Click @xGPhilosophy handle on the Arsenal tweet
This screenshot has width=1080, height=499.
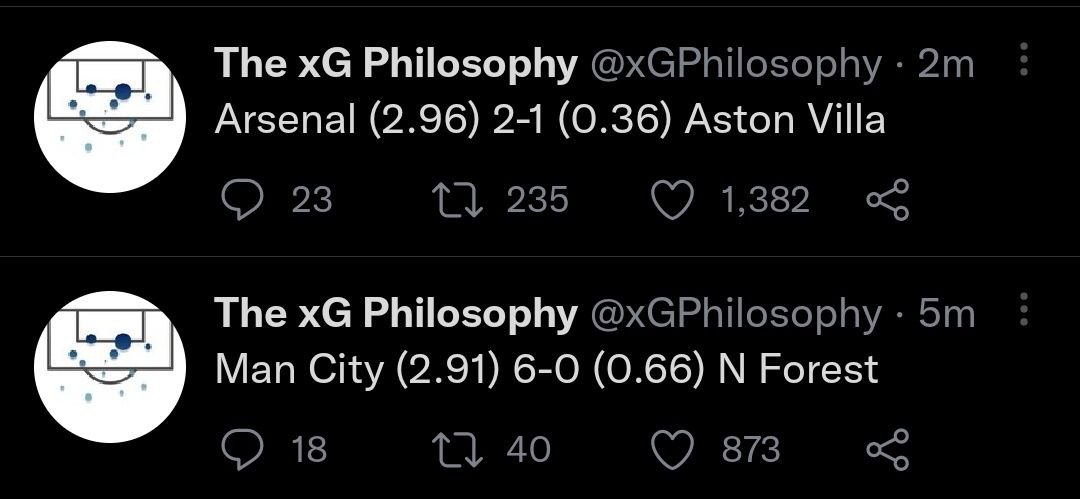coord(738,64)
